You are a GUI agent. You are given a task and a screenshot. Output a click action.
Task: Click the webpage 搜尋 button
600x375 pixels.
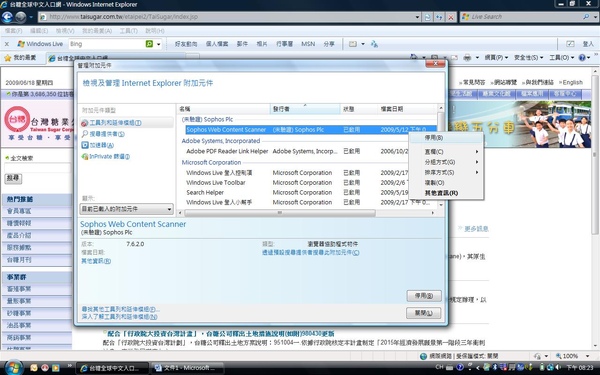(x=13, y=178)
